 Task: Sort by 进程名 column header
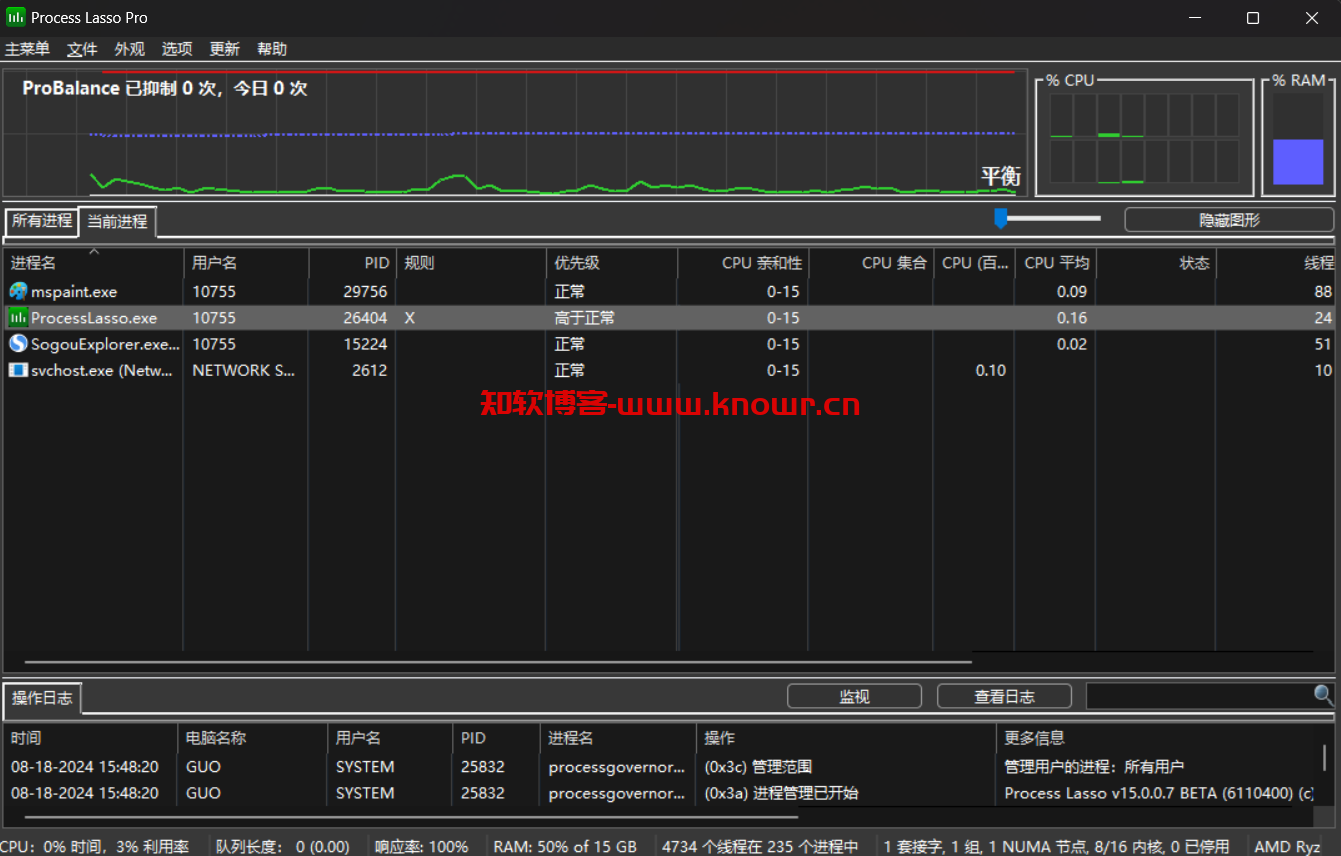[93, 263]
